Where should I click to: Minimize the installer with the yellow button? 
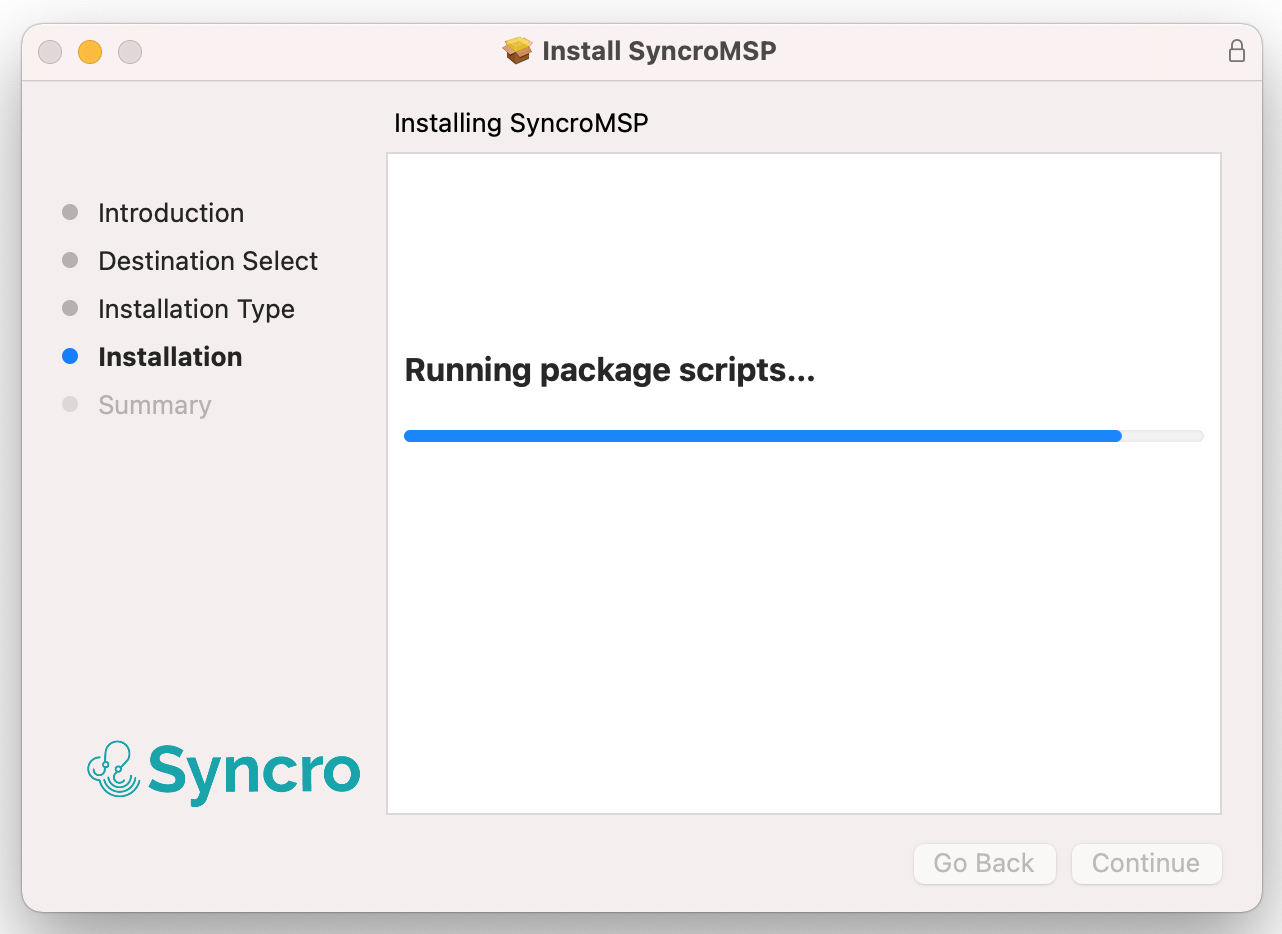(x=90, y=52)
